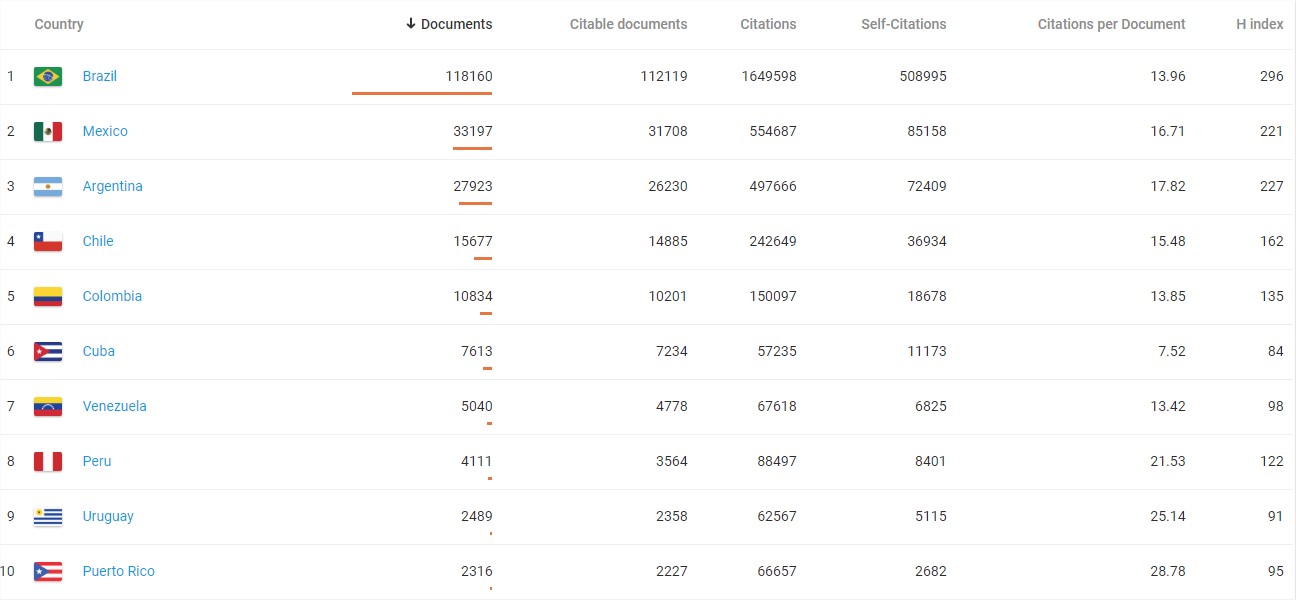Click the Citations column header
Image resolution: width=1296 pixels, height=600 pixels.
(x=768, y=24)
